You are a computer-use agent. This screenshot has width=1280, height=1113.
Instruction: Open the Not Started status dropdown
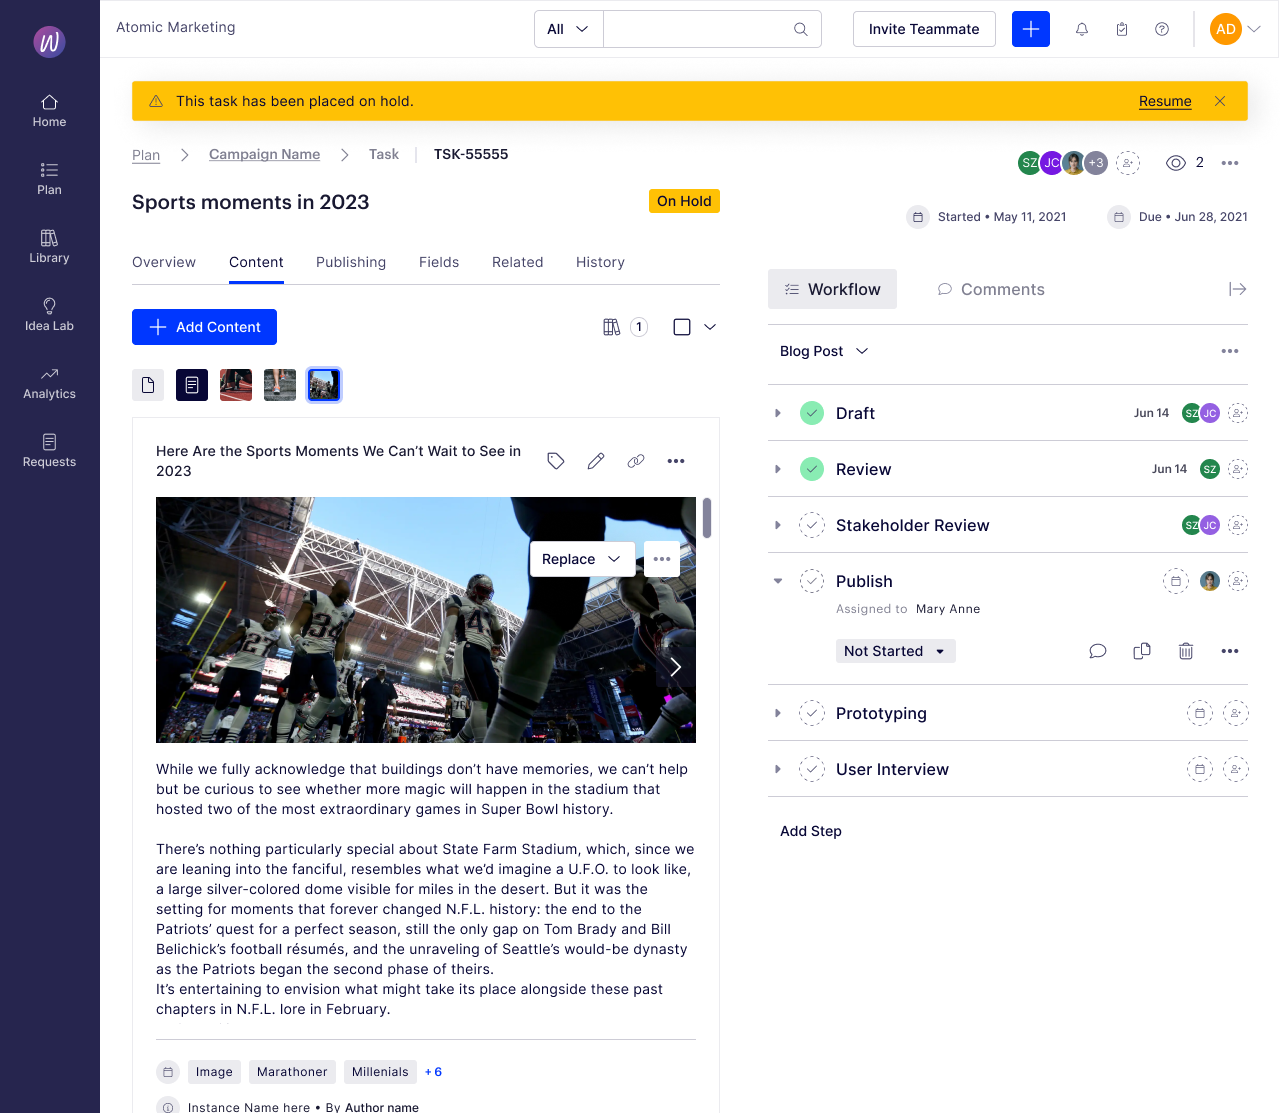coord(895,651)
